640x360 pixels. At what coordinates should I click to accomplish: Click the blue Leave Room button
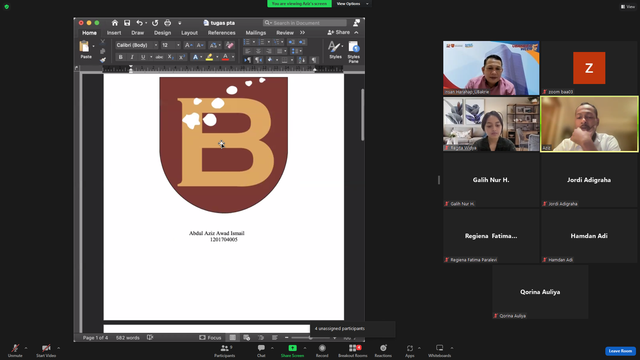[620, 351]
